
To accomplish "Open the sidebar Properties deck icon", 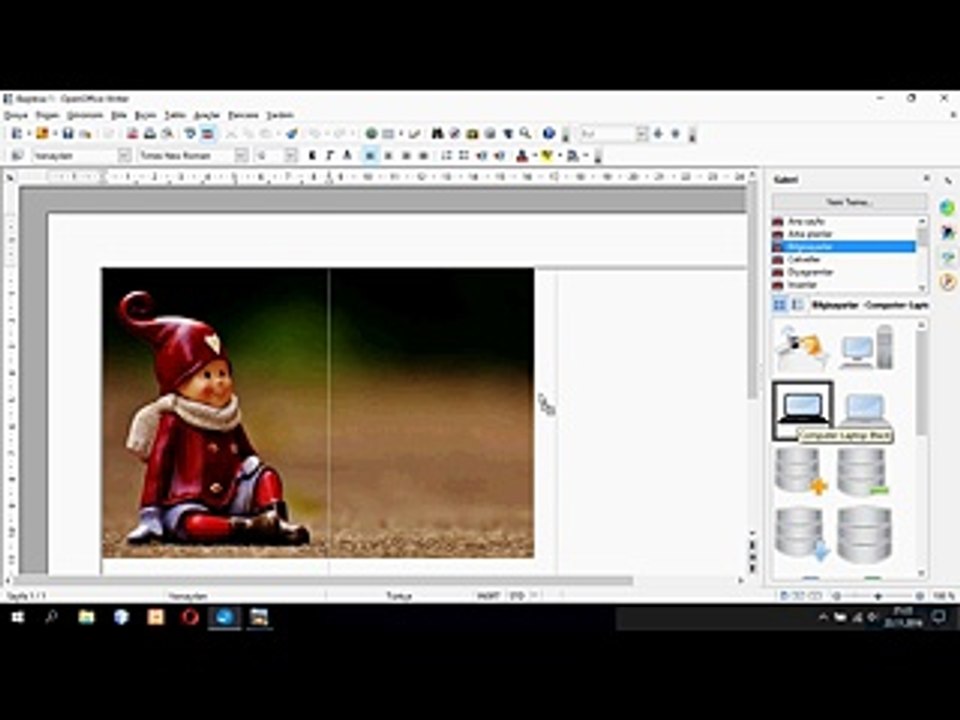I will pyautogui.click(x=948, y=208).
